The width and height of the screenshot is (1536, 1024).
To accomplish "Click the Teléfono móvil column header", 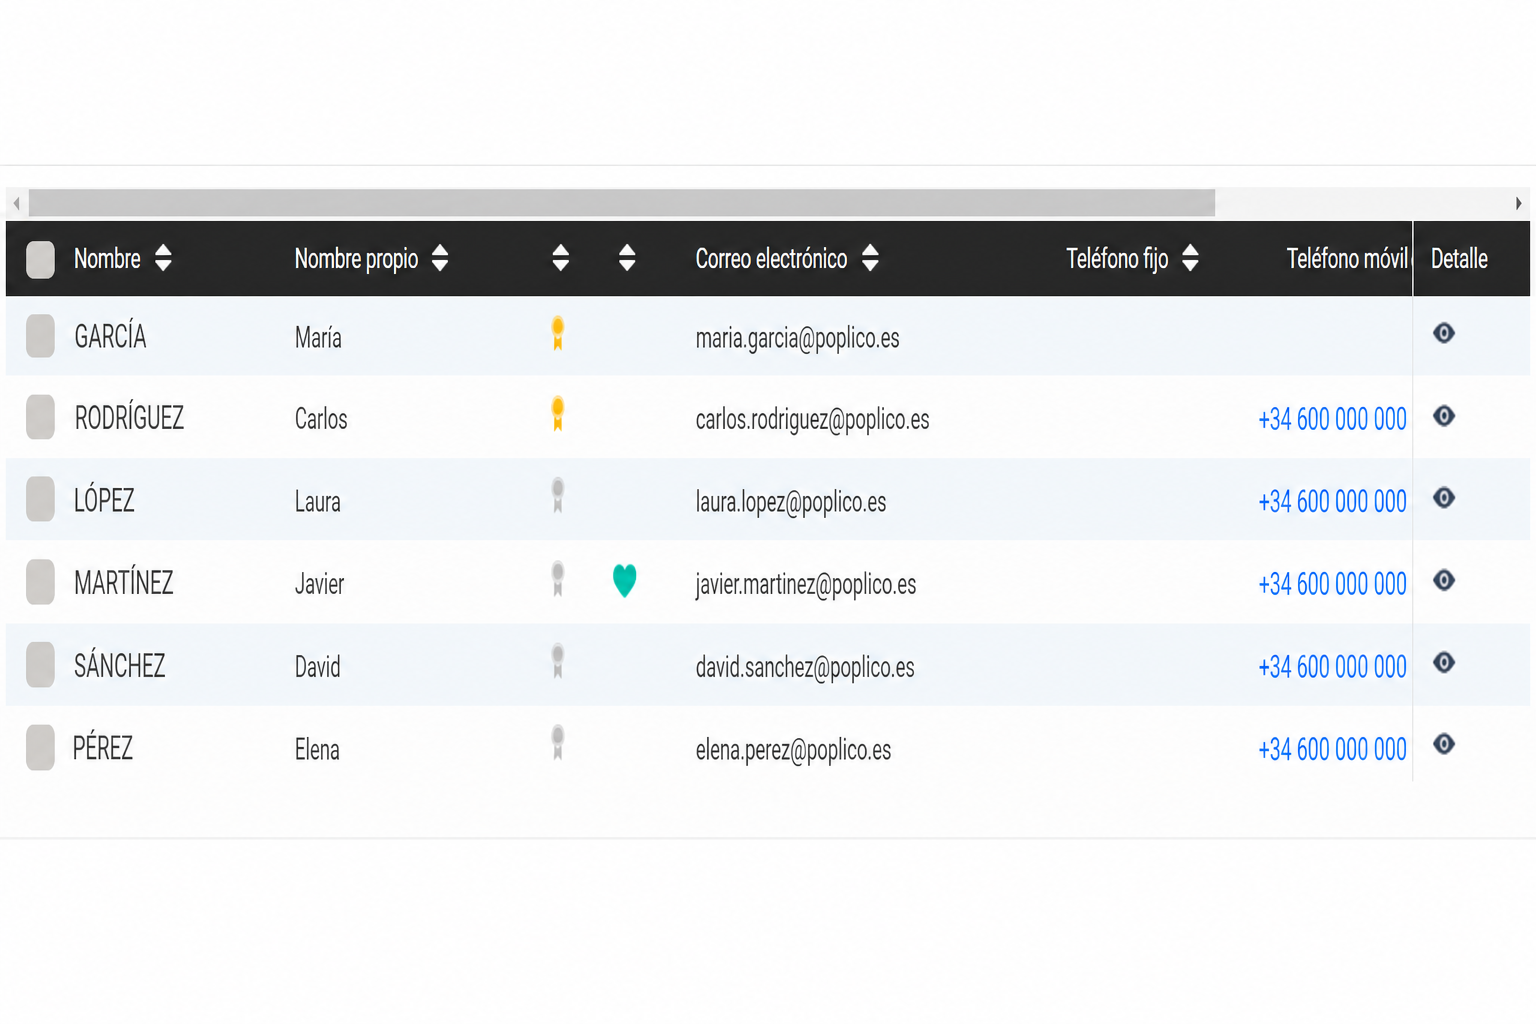I will [x=1347, y=259].
